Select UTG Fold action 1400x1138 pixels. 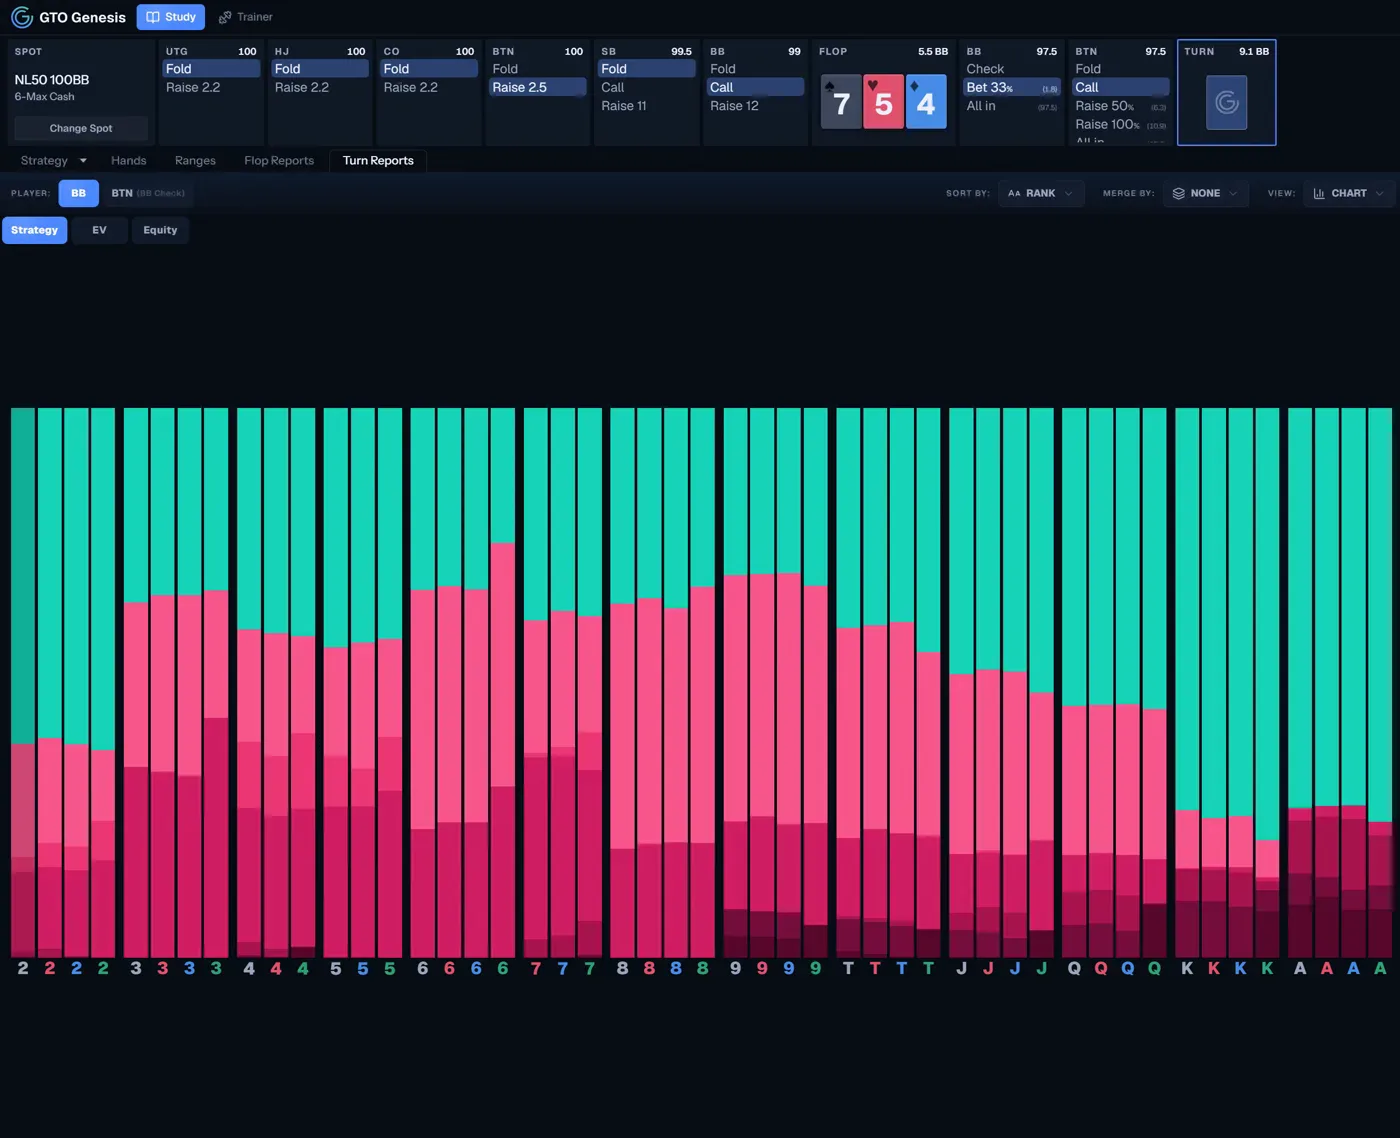coord(211,69)
